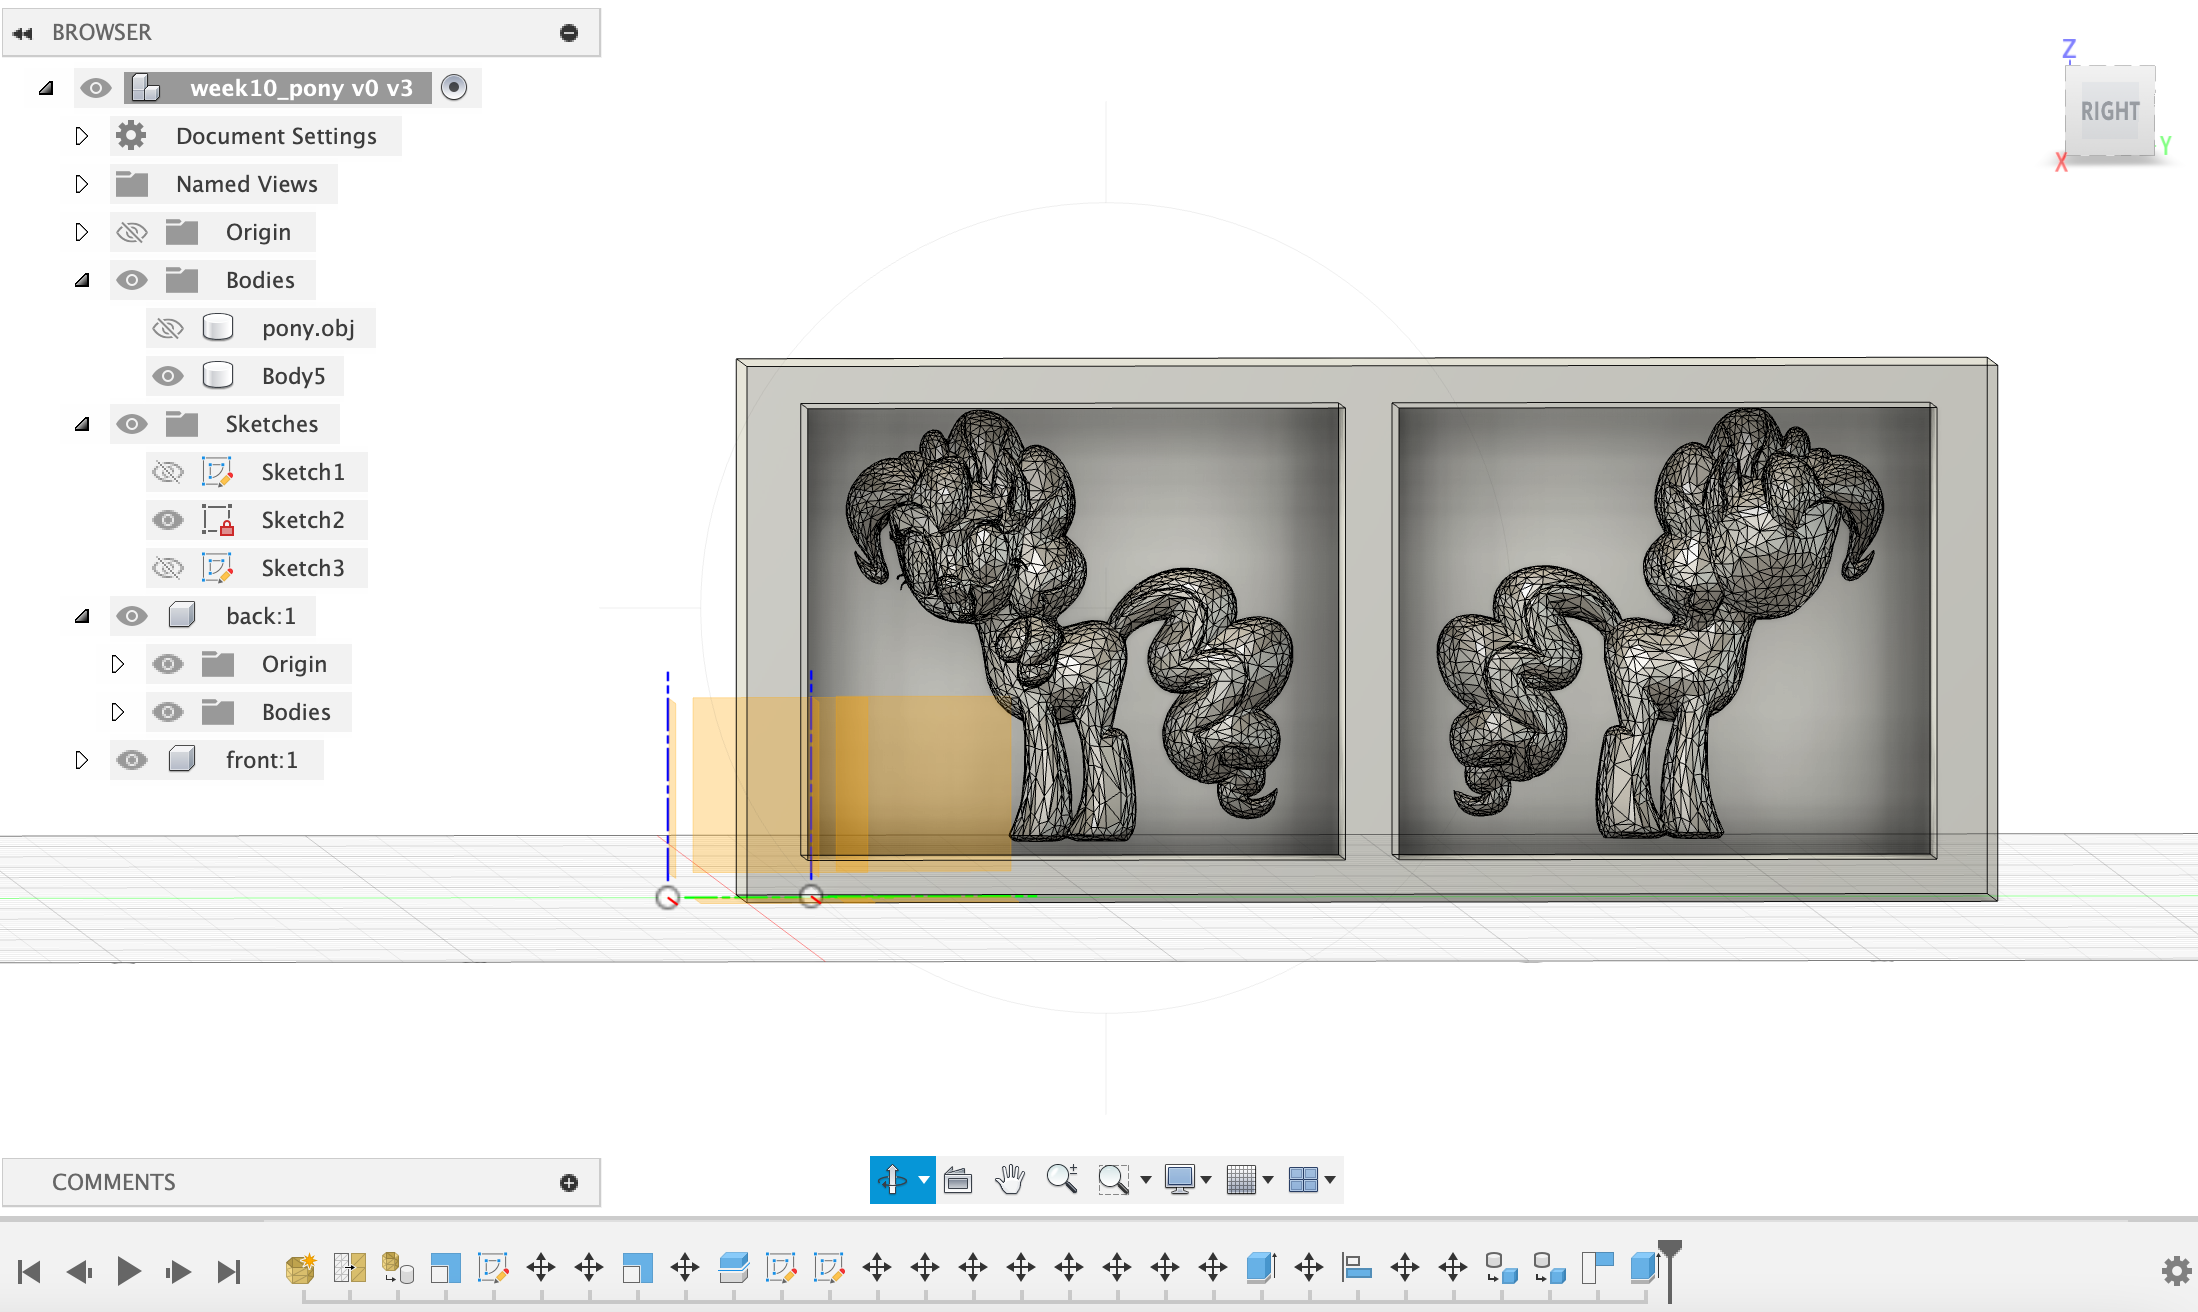Click the Zoom magnifier tool
Screen dimensions: 2198x1312
click(x=1061, y=1180)
